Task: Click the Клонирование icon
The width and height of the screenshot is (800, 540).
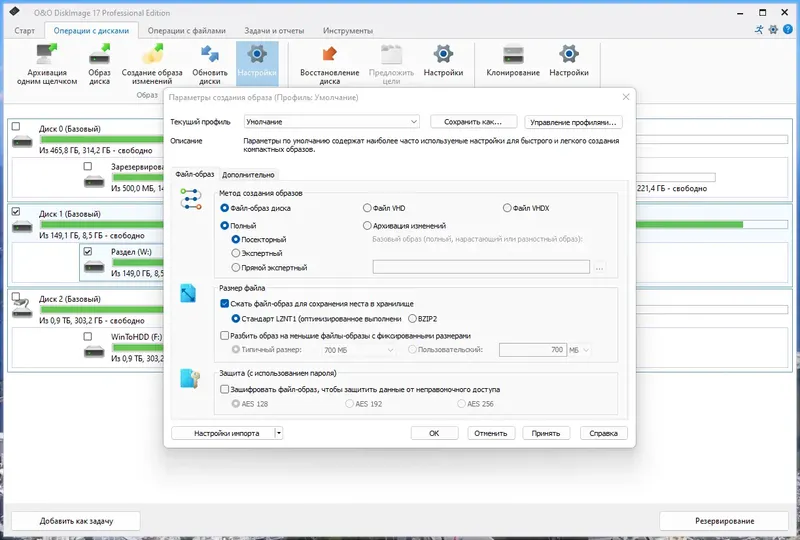Action: click(513, 54)
